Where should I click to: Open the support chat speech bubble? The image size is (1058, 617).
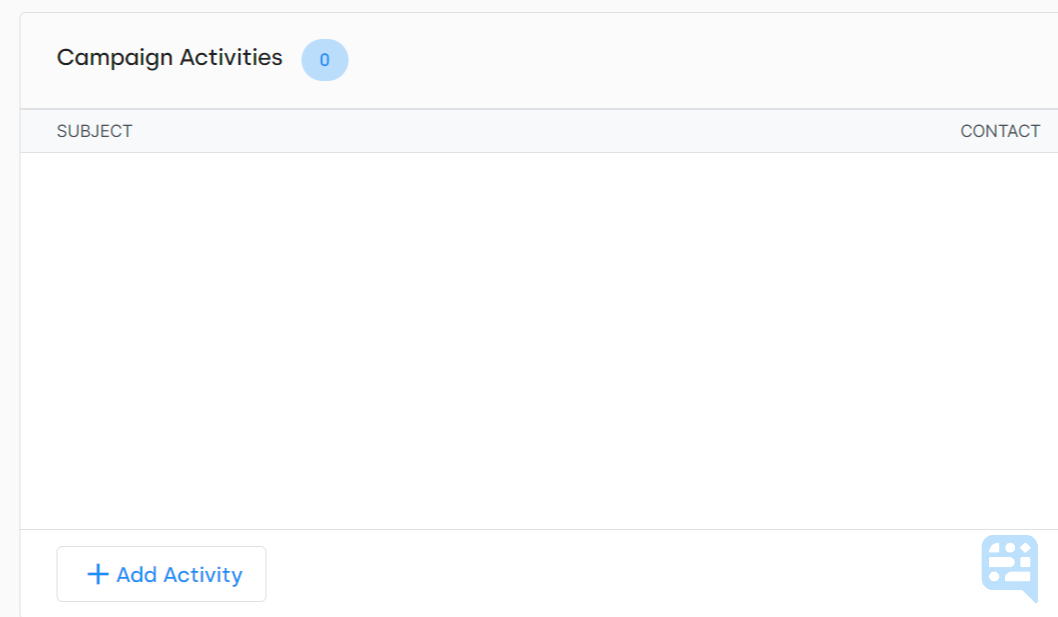[1010, 567]
